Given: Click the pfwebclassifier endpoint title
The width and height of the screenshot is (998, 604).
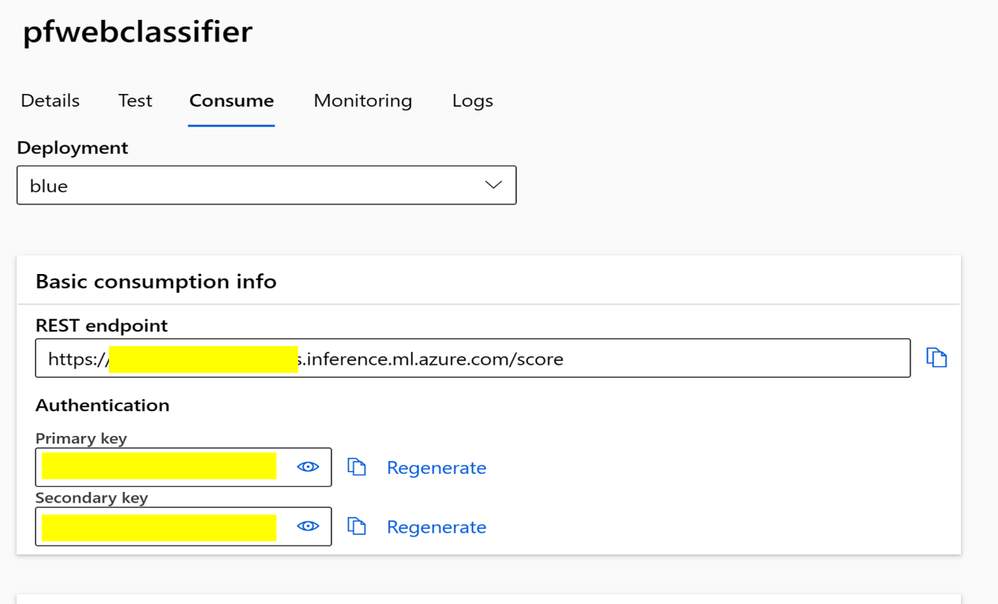Looking at the screenshot, I should 137,32.
